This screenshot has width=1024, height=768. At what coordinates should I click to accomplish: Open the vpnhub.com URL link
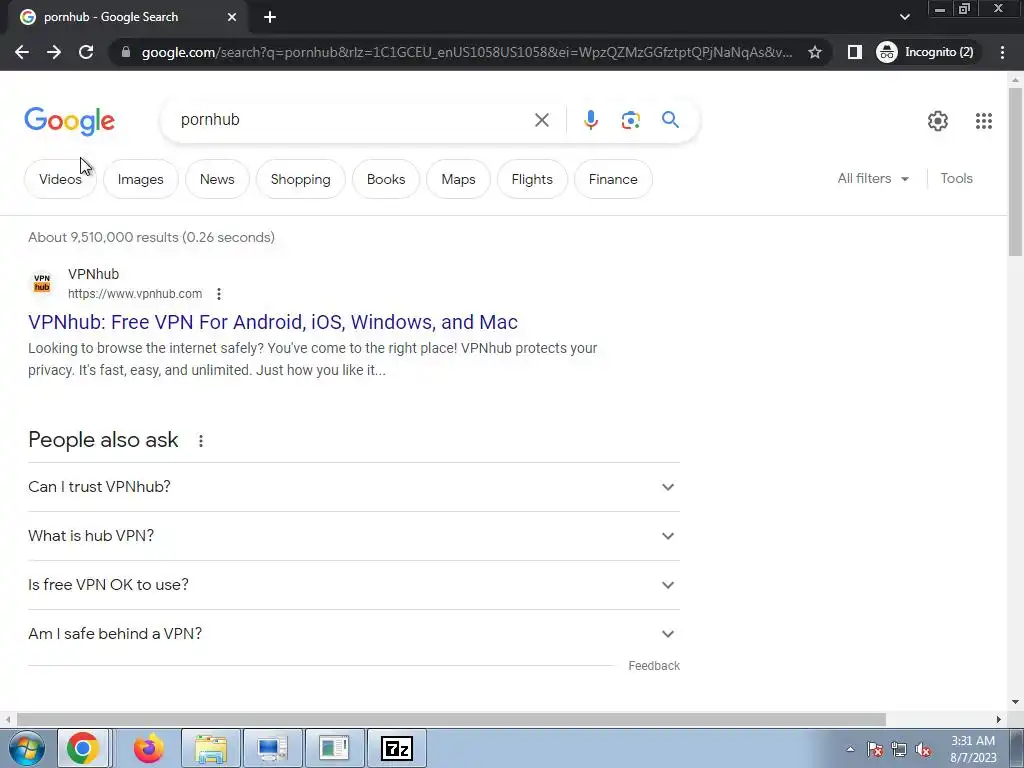[x=135, y=294]
